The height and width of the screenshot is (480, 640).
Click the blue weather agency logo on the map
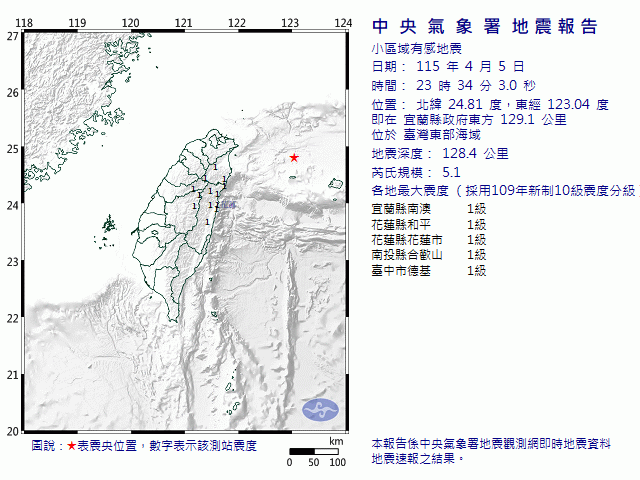tap(320, 410)
